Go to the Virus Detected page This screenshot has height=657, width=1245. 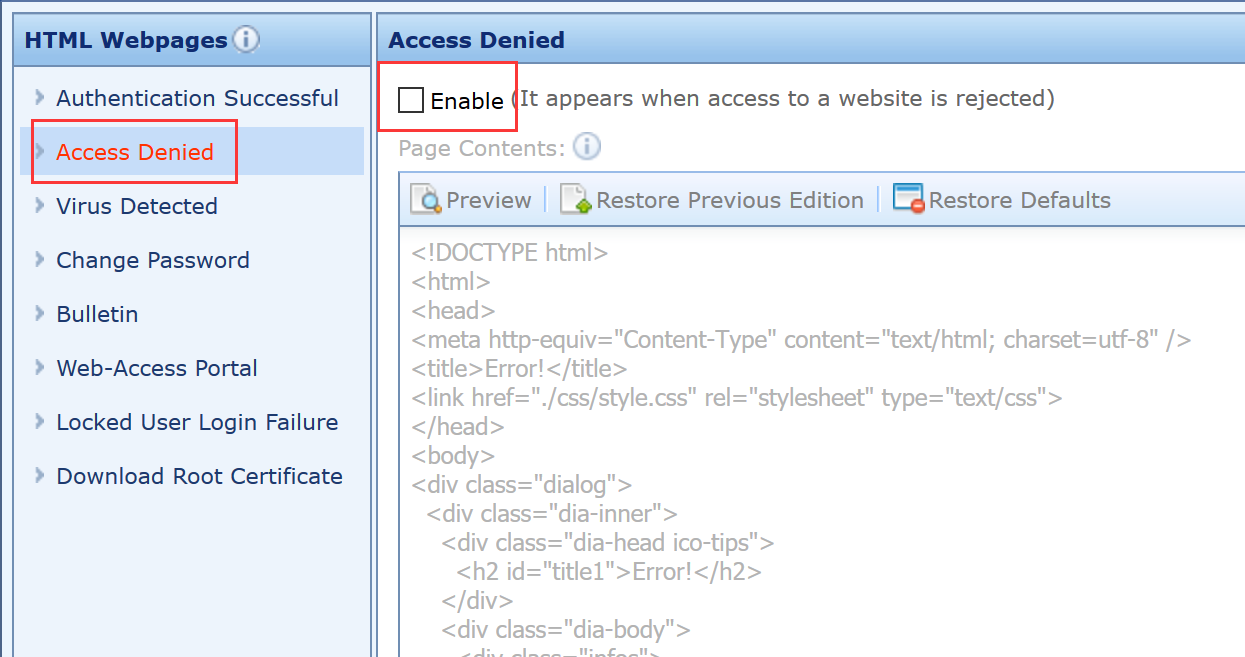[x=137, y=206]
